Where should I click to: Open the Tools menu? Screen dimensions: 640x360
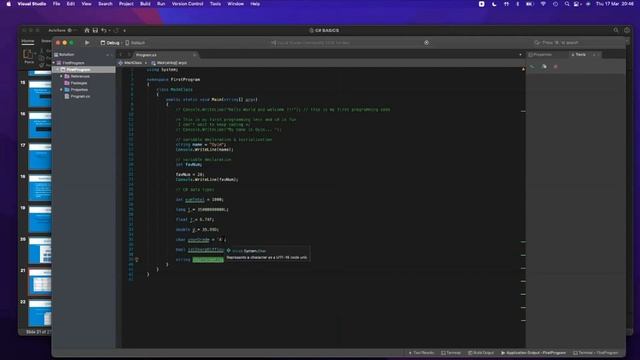pos(215,4)
